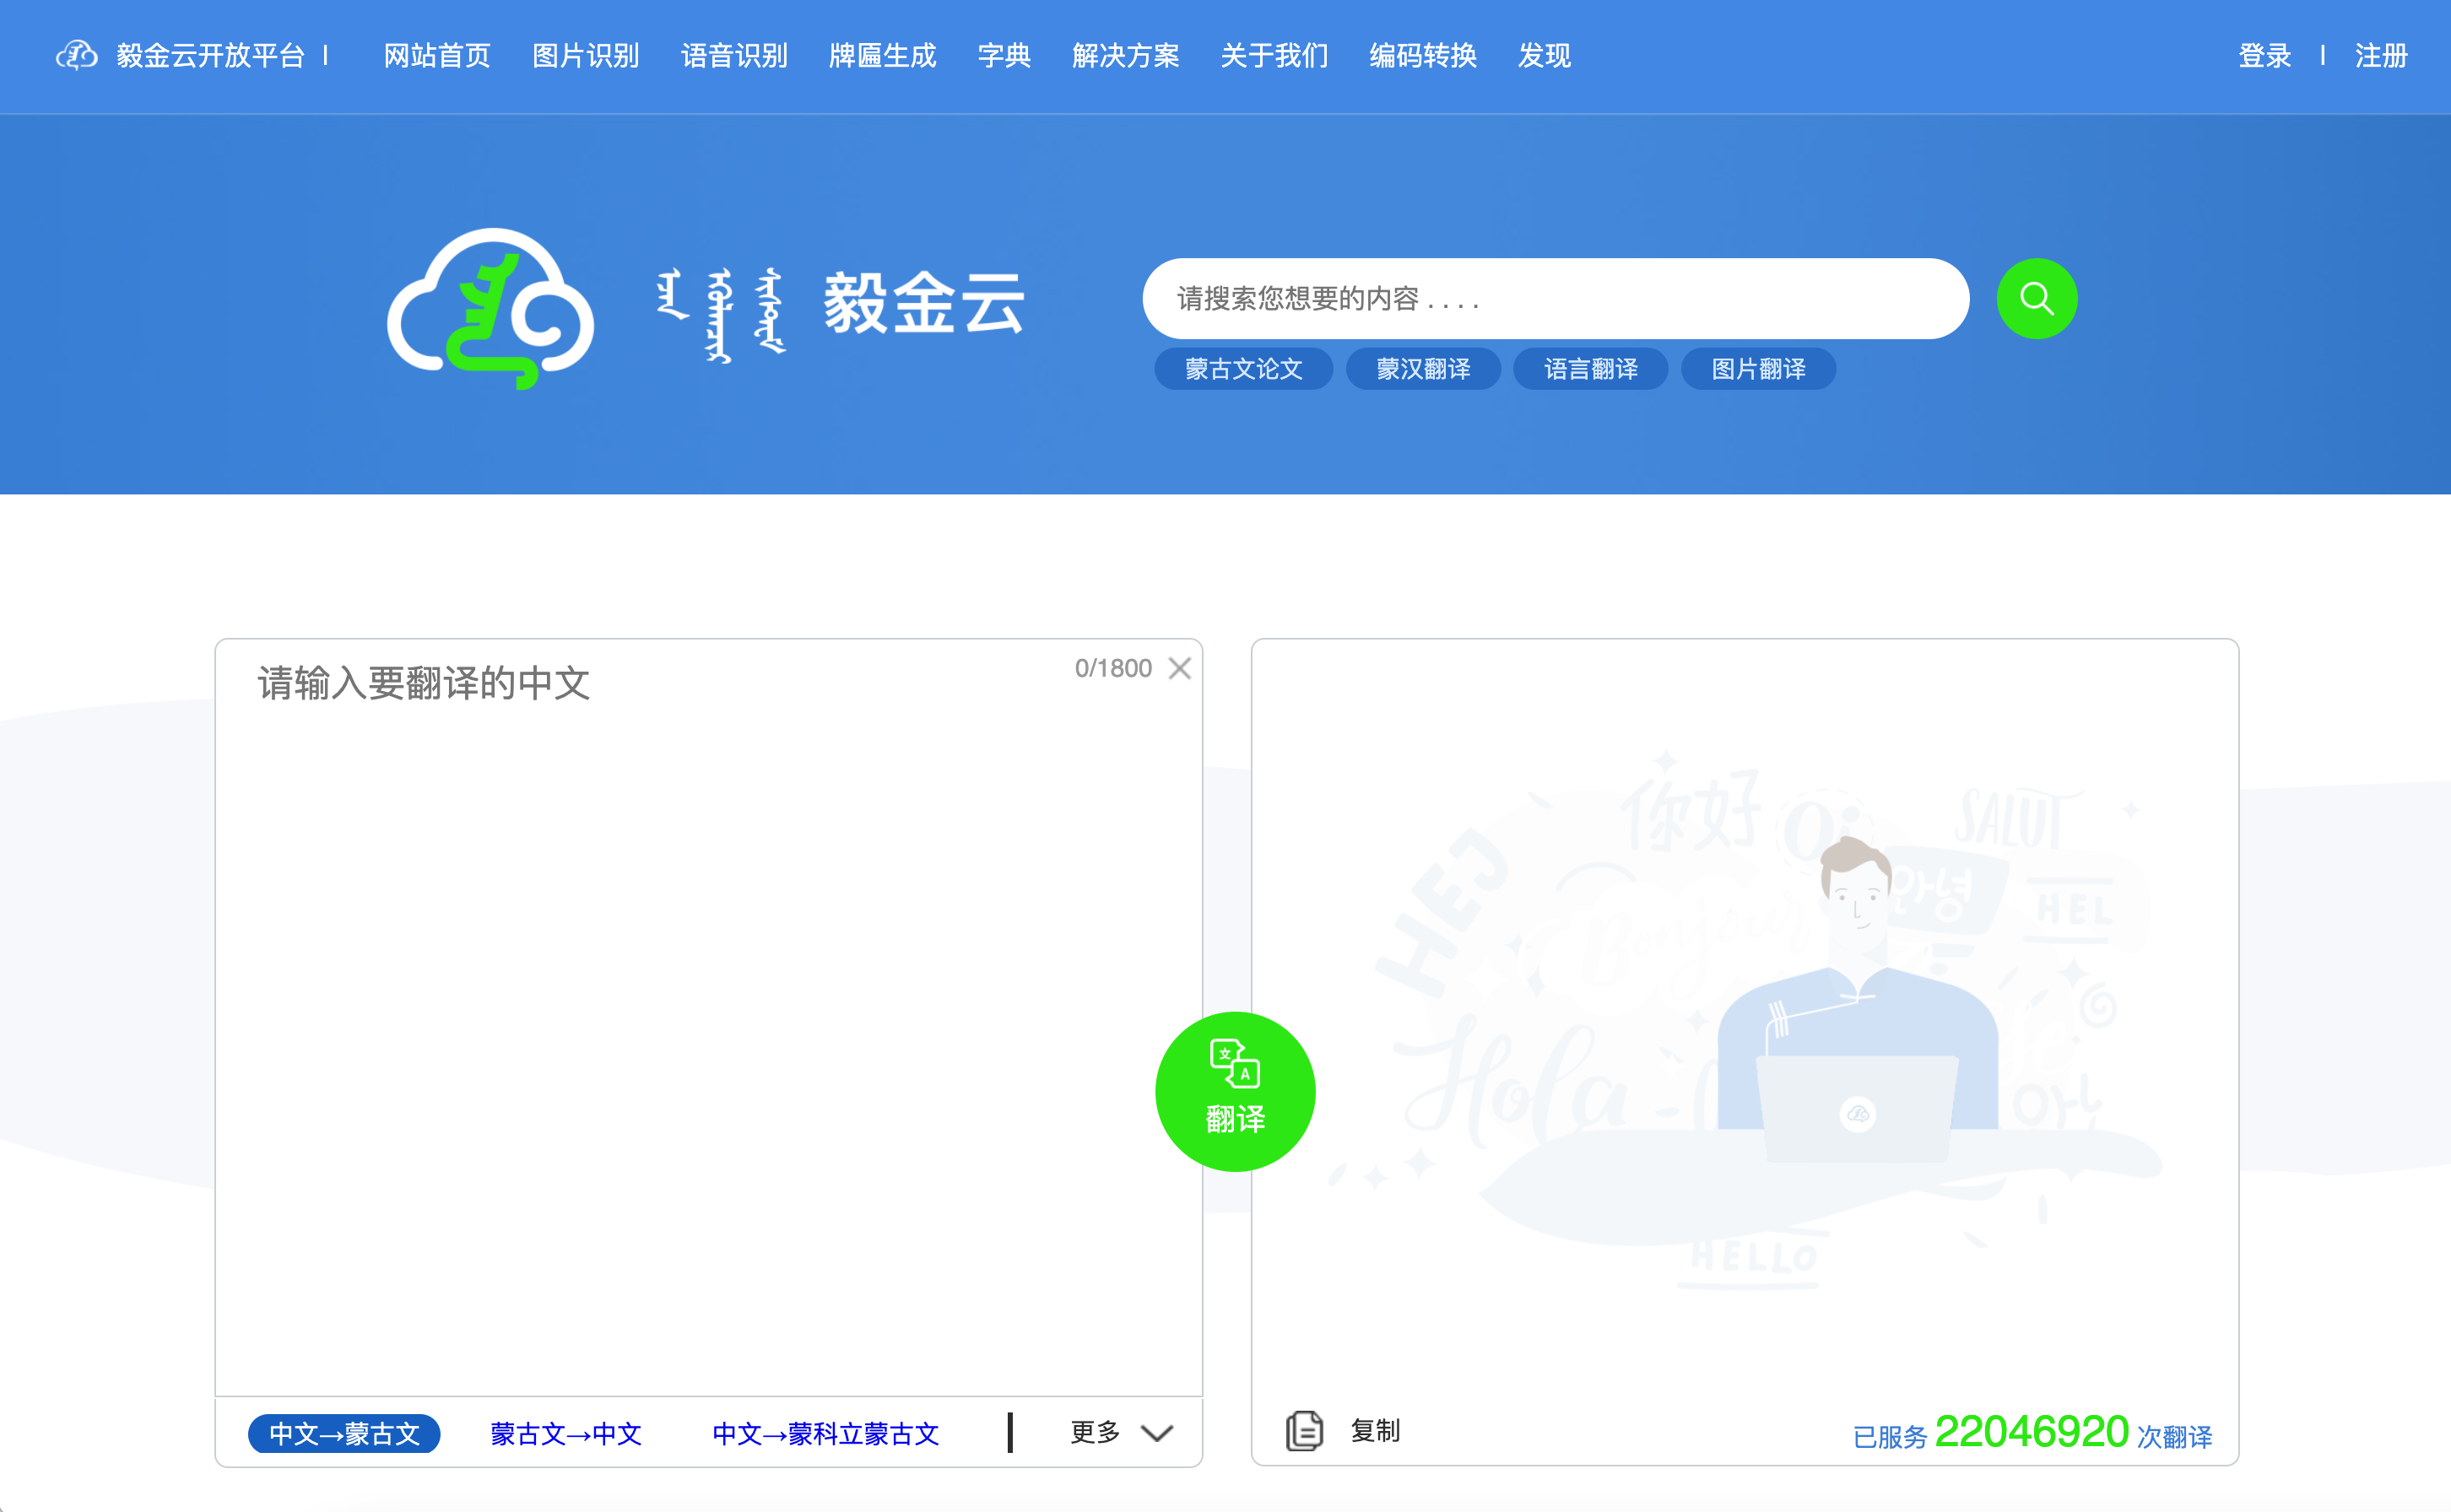Open the 解决方案 dropdown menu
The width and height of the screenshot is (2451, 1512).
pos(1126,55)
